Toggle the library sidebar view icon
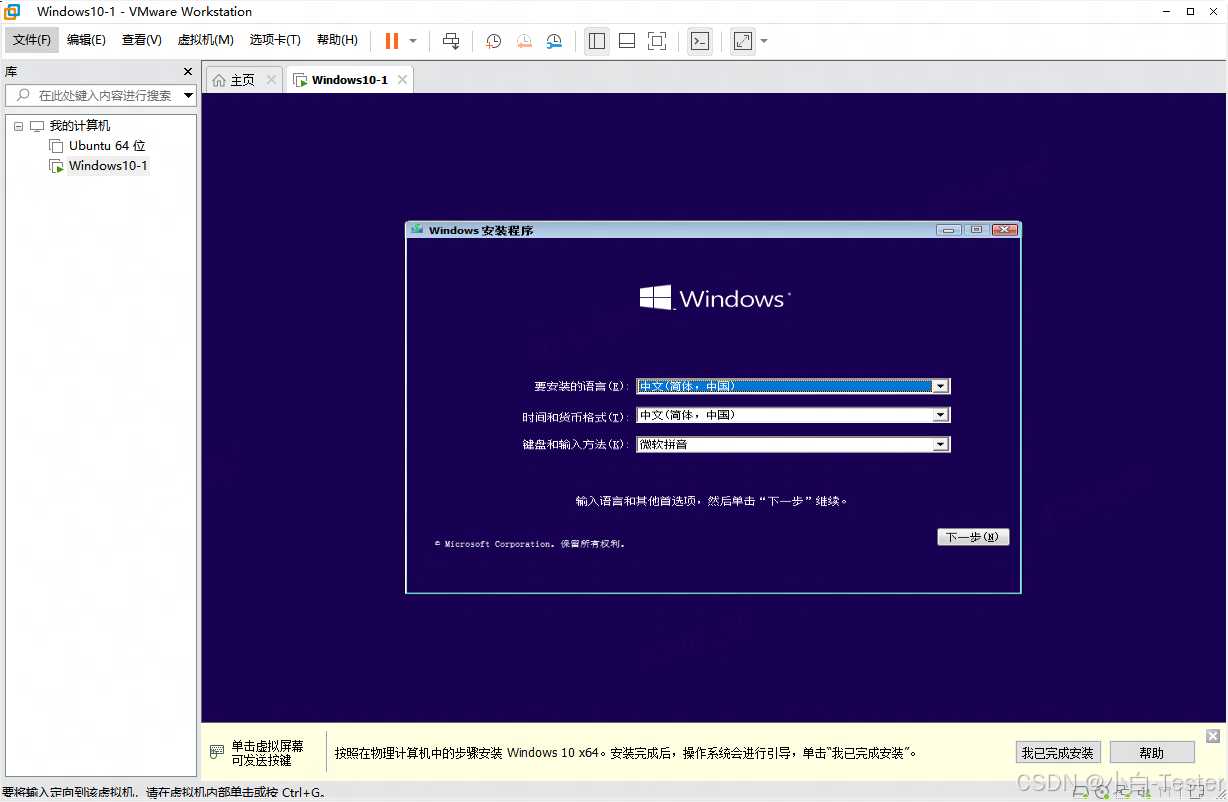This screenshot has width=1228, height=802. click(597, 41)
